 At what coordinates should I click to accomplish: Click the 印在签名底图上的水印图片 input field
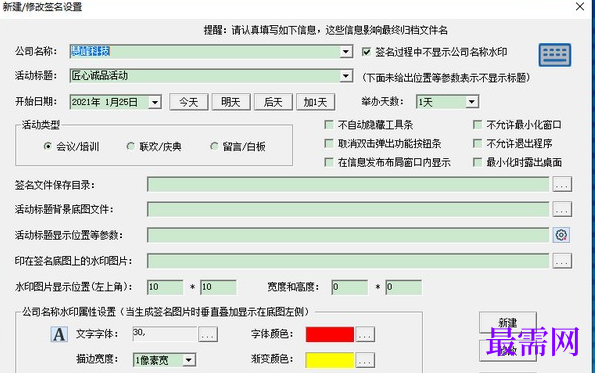(x=348, y=261)
